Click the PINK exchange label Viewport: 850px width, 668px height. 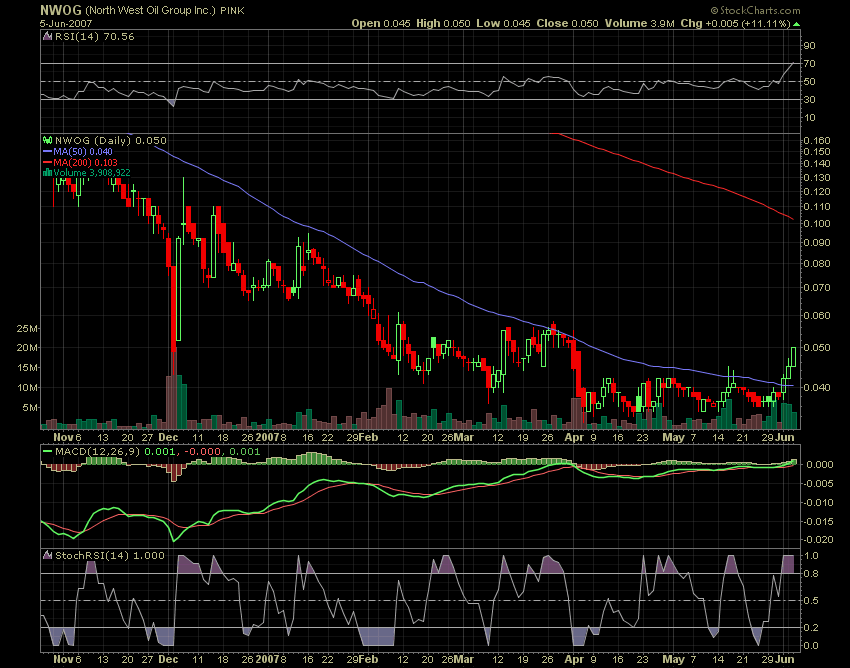point(233,11)
